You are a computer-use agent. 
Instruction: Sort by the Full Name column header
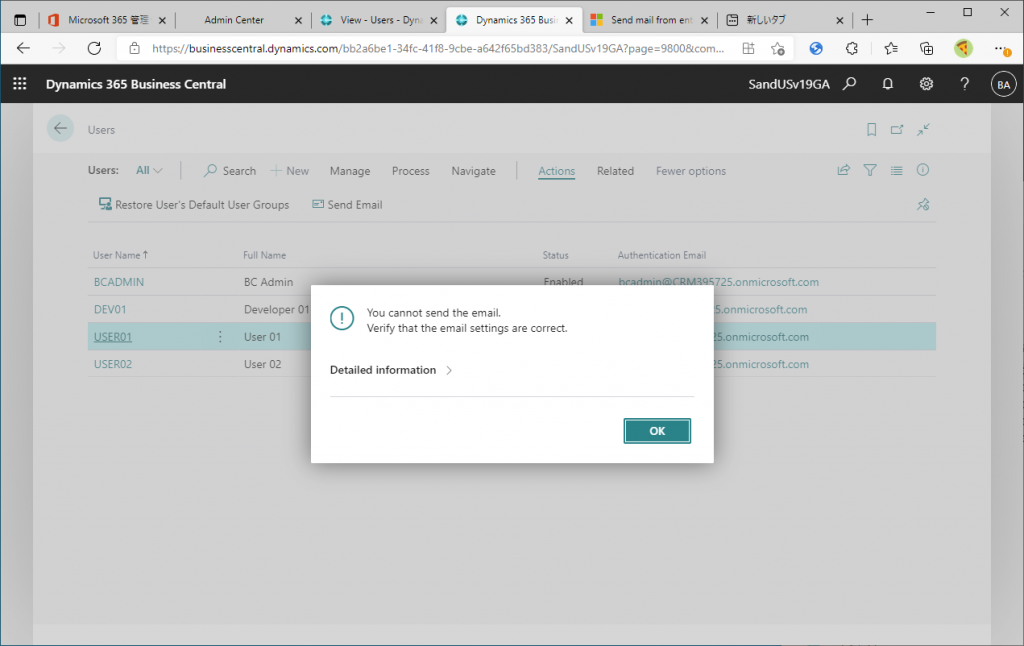264,255
